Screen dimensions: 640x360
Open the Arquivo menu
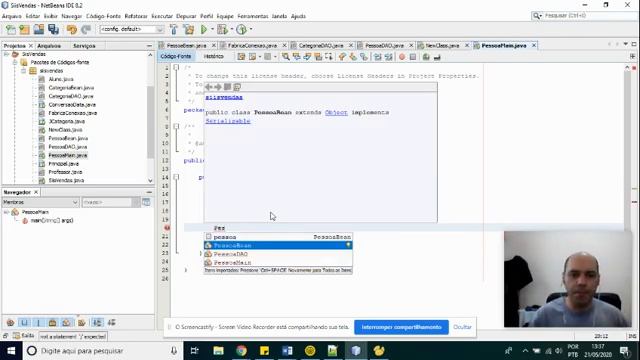tap(12, 16)
